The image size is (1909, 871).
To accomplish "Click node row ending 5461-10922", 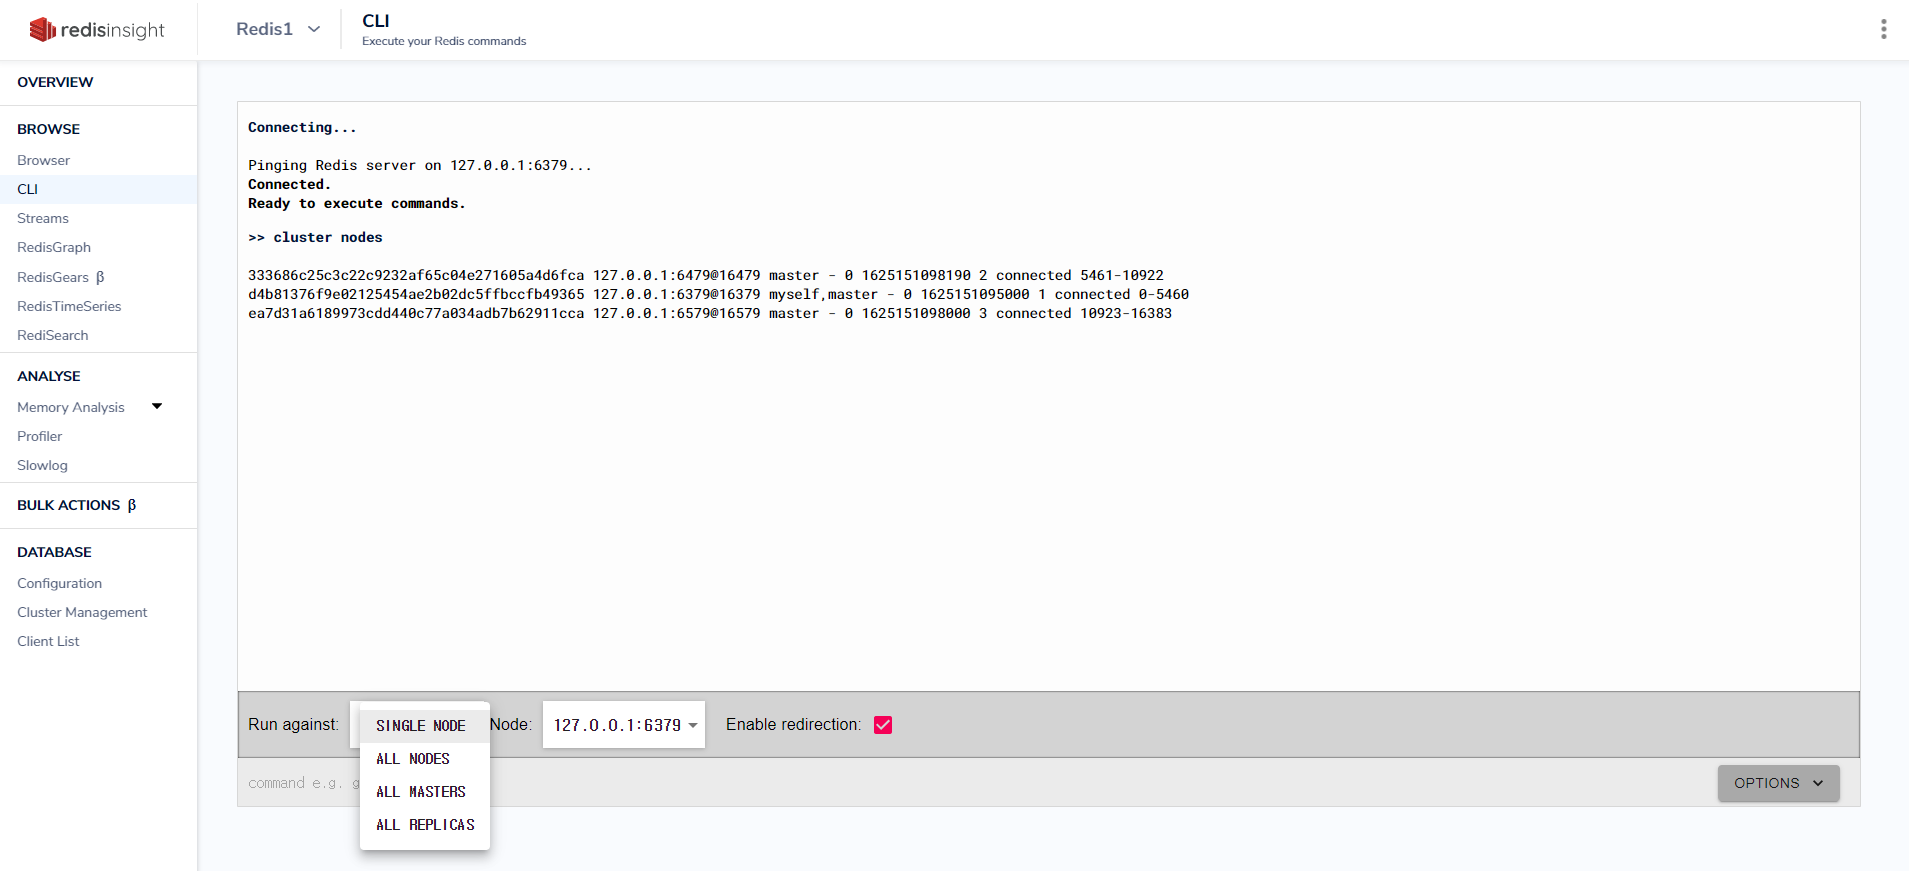I will tap(706, 275).
